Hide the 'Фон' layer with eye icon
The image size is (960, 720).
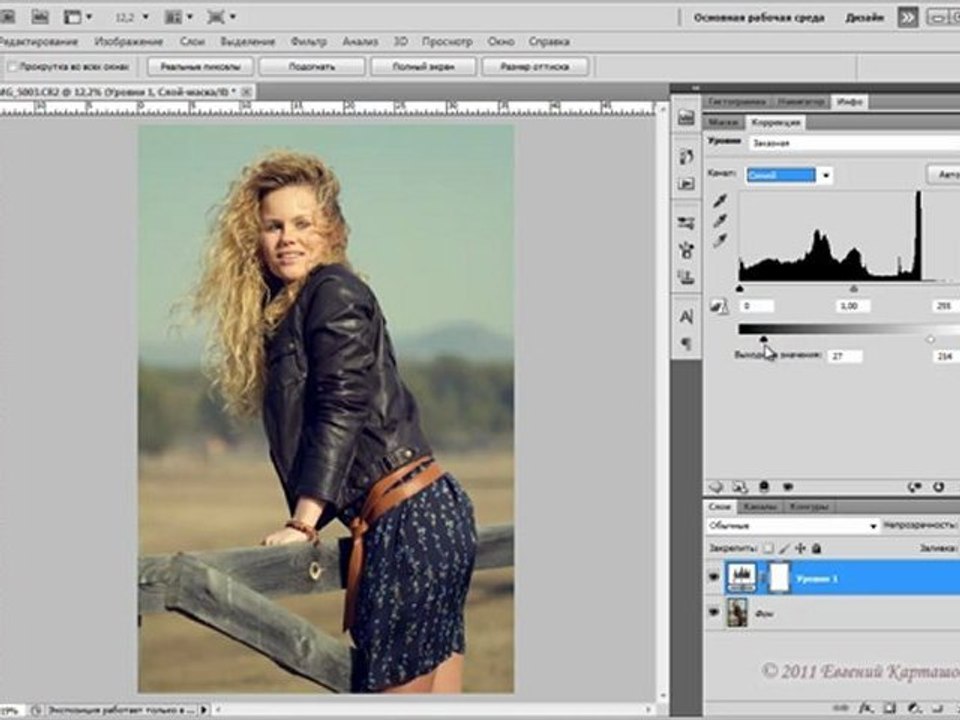[713, 612]
